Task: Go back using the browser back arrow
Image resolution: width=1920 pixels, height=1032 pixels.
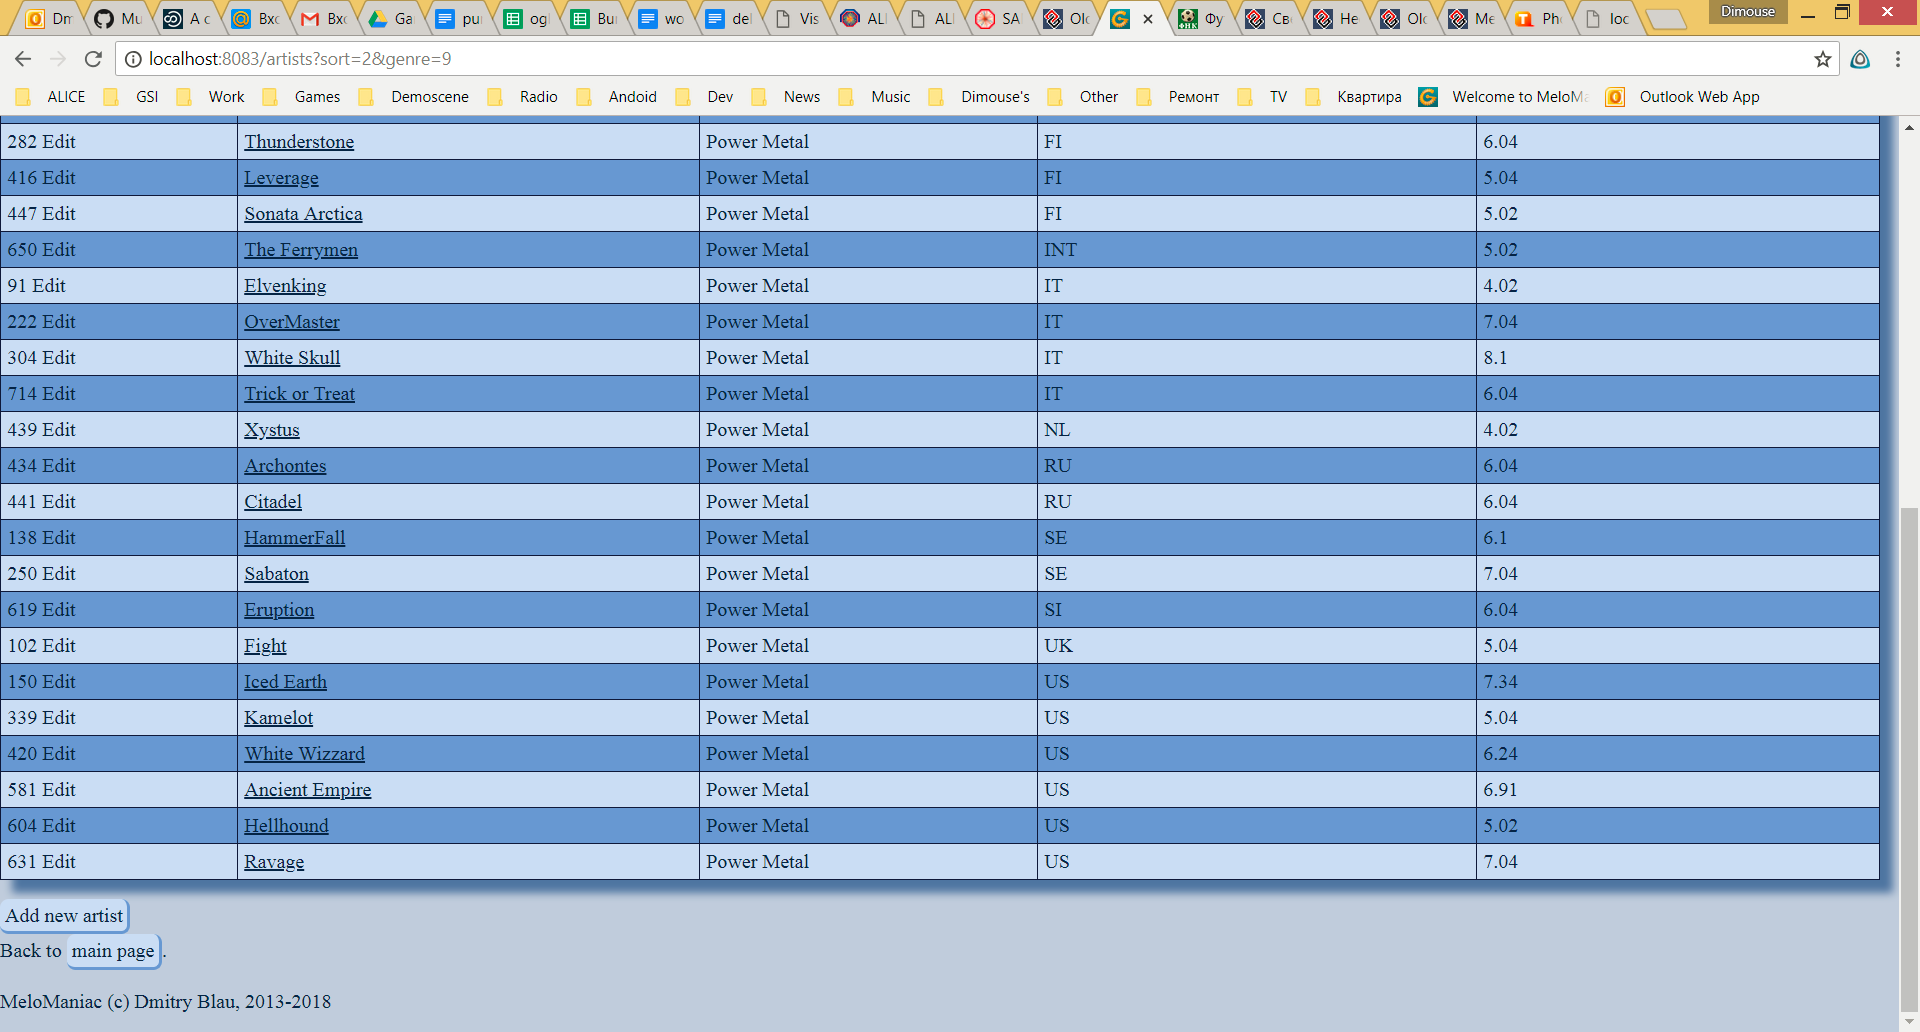Action: tap(23, 59)
